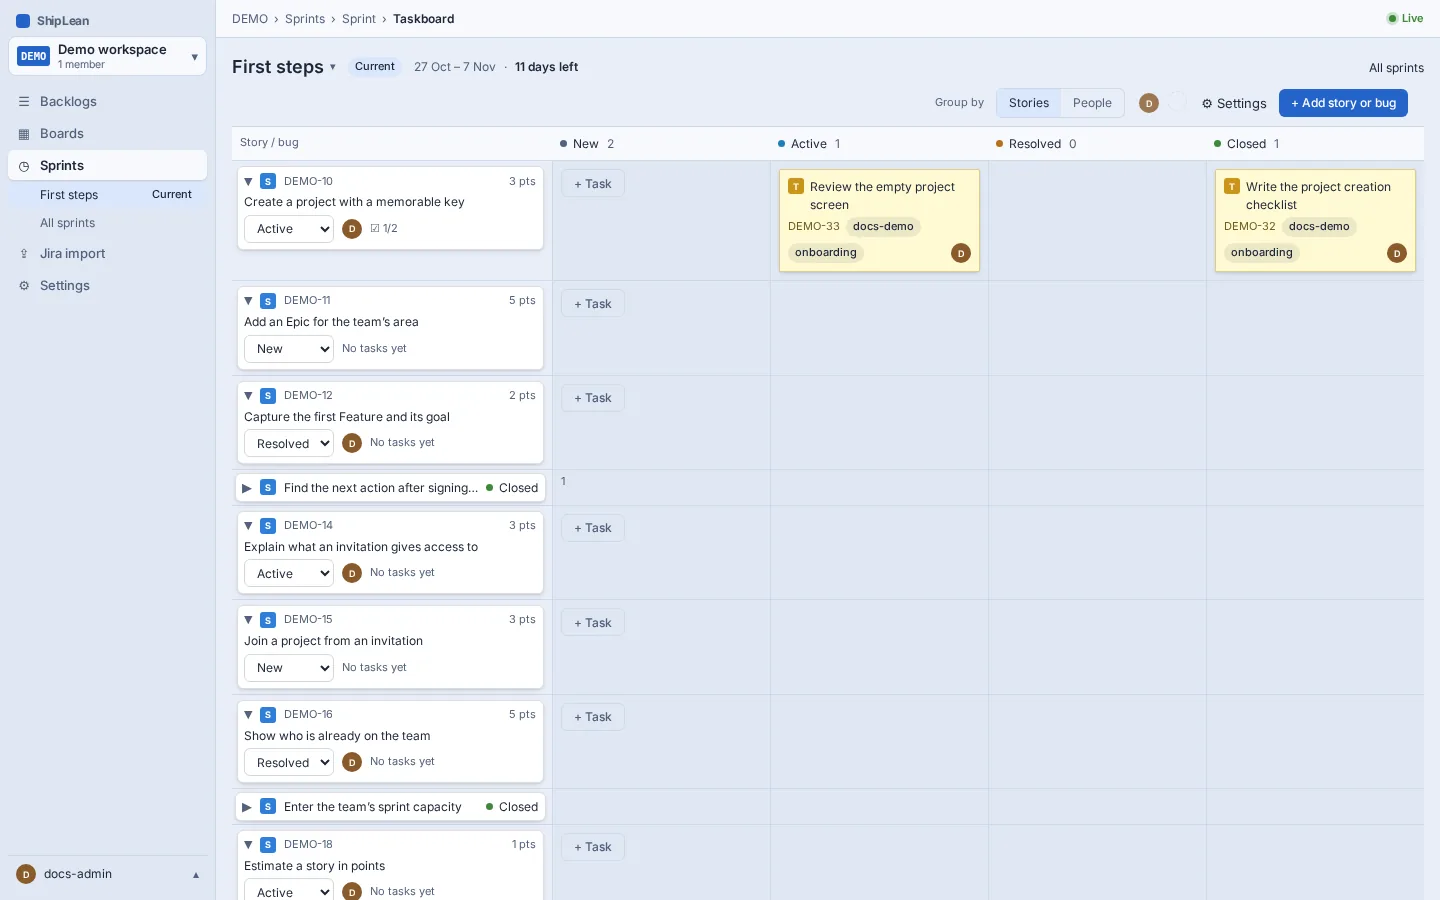Click the docs-demo tag on DEMO-32 card
Viewport: 1440px width, 900px height.
(x=1319, y=227)
